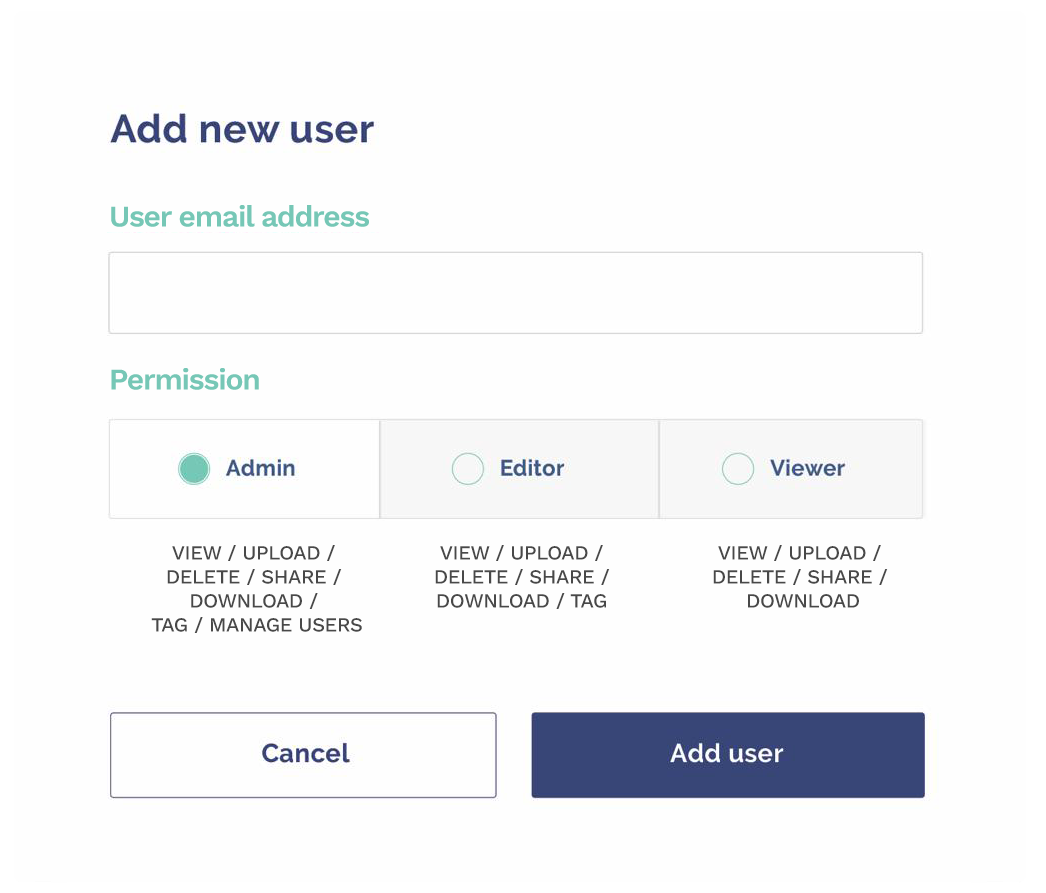Click the Add new user heading
The image size is (1046, 893).
tap(241, 128)
